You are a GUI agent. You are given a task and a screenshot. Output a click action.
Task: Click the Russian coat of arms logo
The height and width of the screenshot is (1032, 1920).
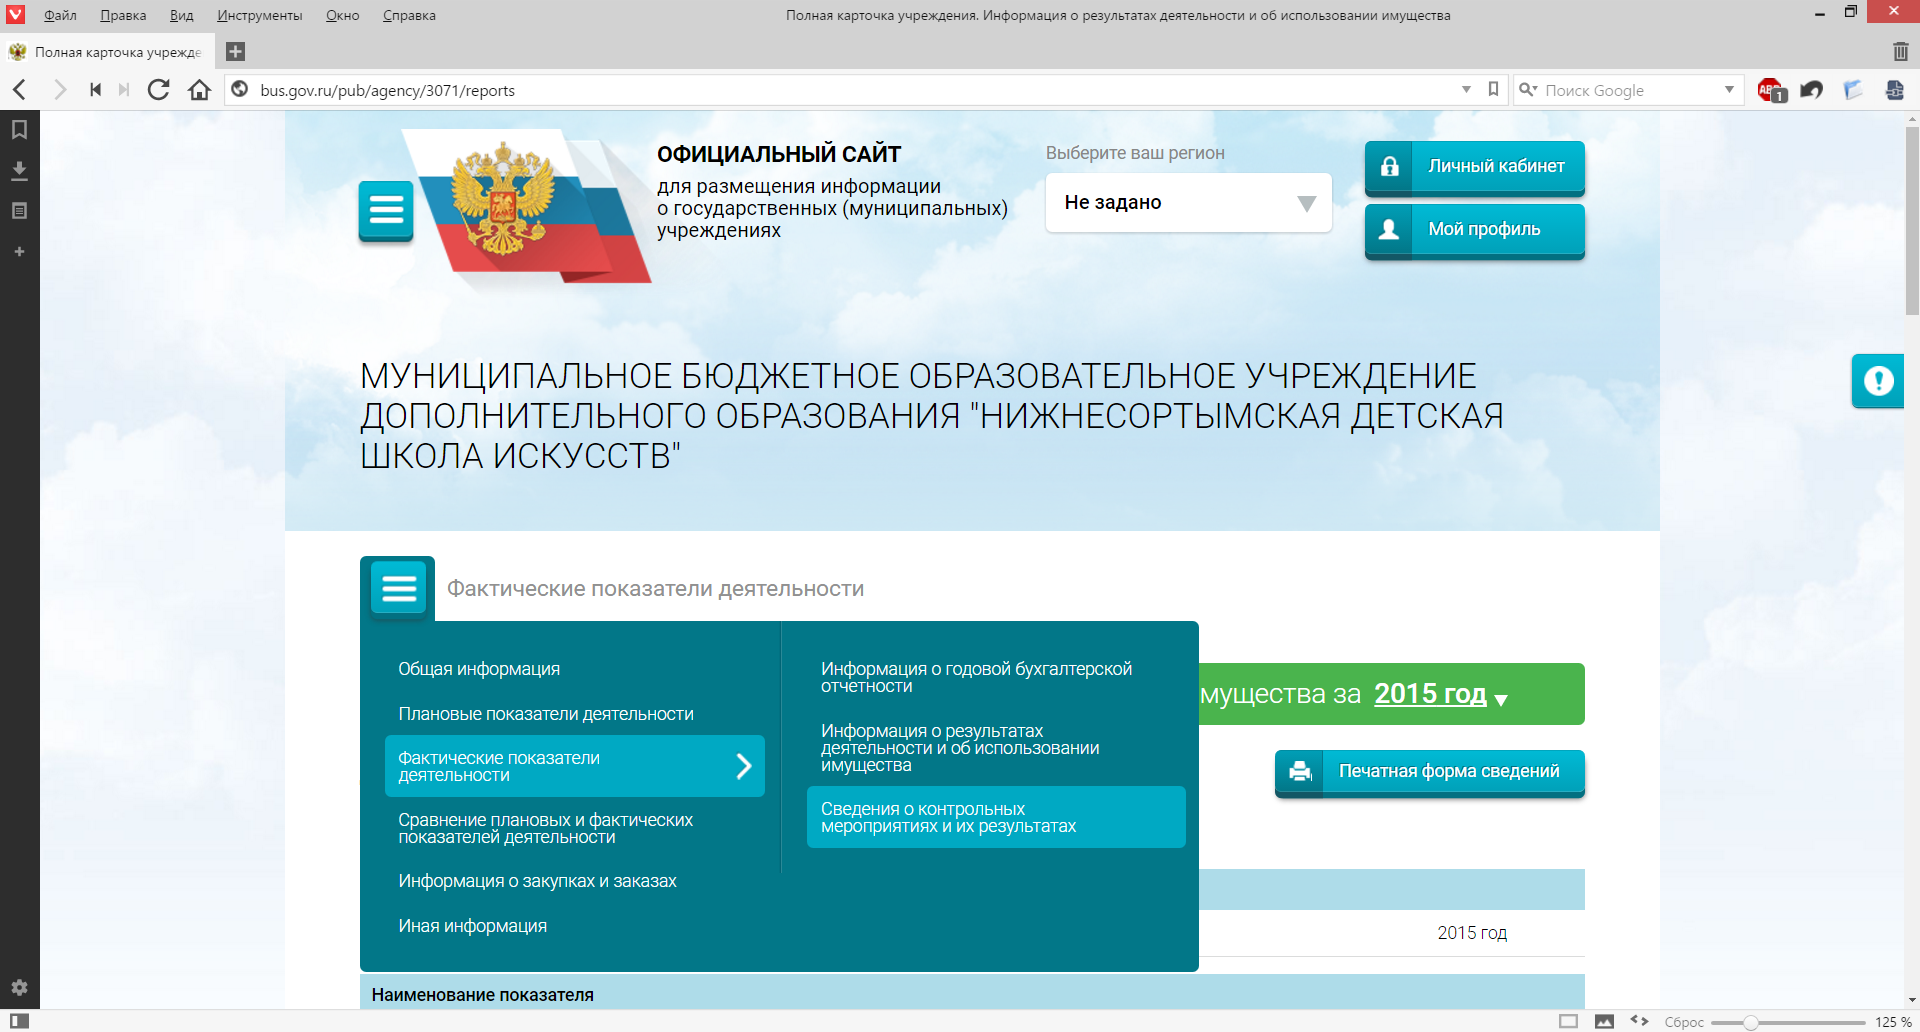click(x=503, y=198)
